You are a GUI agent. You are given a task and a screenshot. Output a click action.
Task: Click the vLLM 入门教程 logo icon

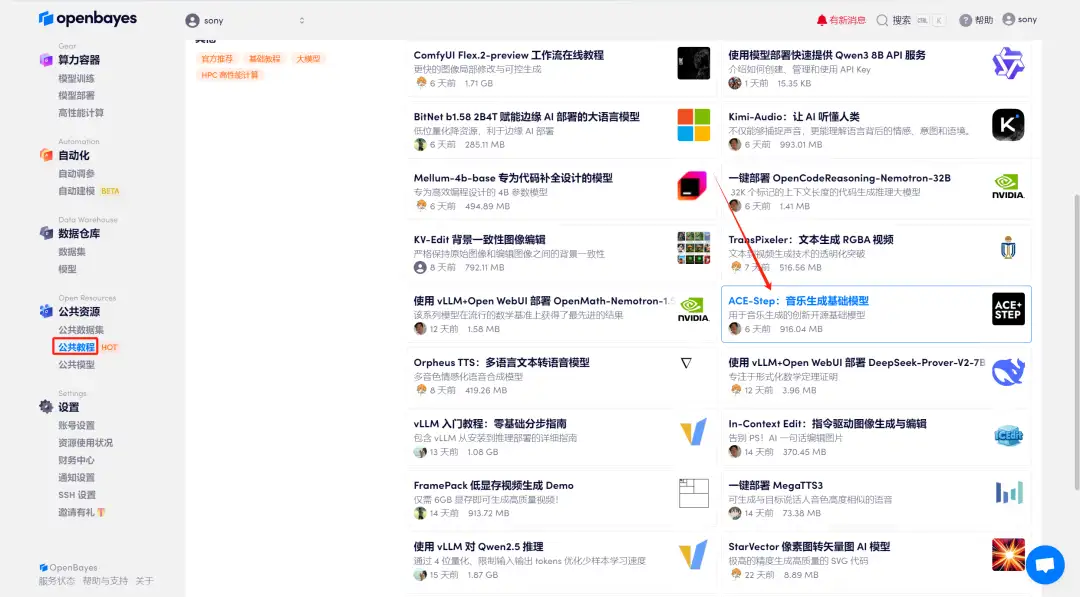[x=694, y=432]
